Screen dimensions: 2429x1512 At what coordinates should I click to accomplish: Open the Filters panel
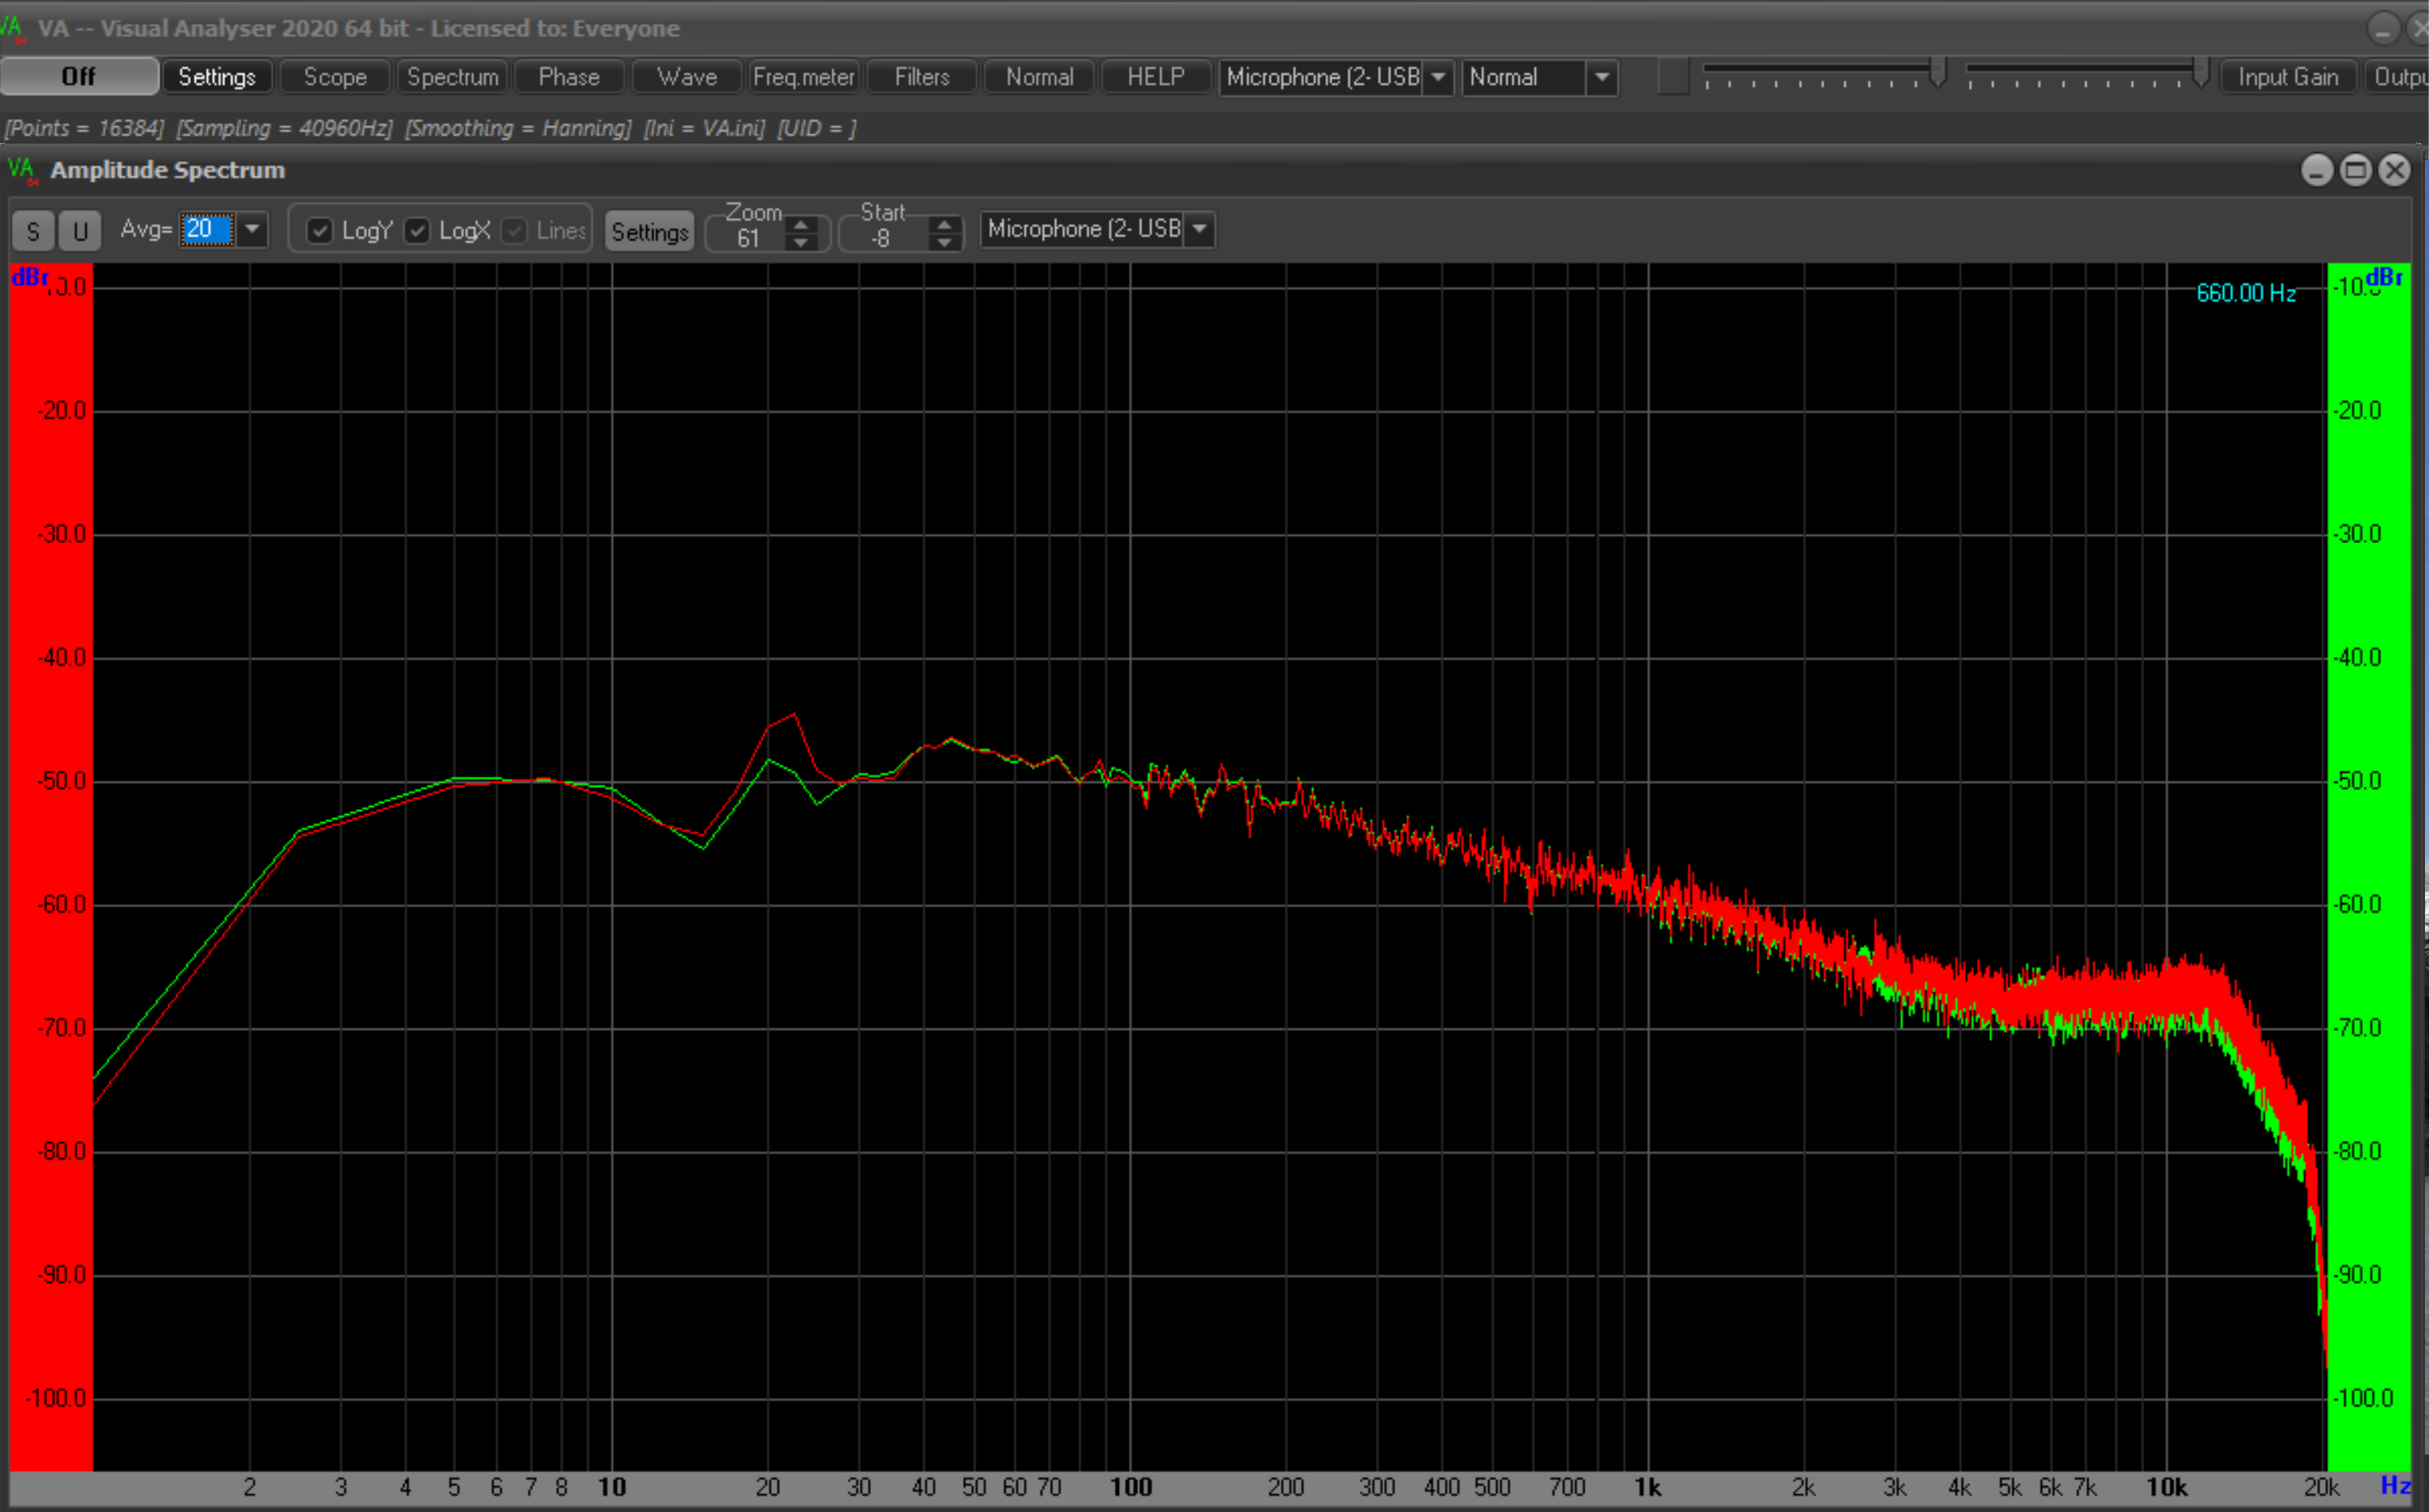tap(922, 76)
